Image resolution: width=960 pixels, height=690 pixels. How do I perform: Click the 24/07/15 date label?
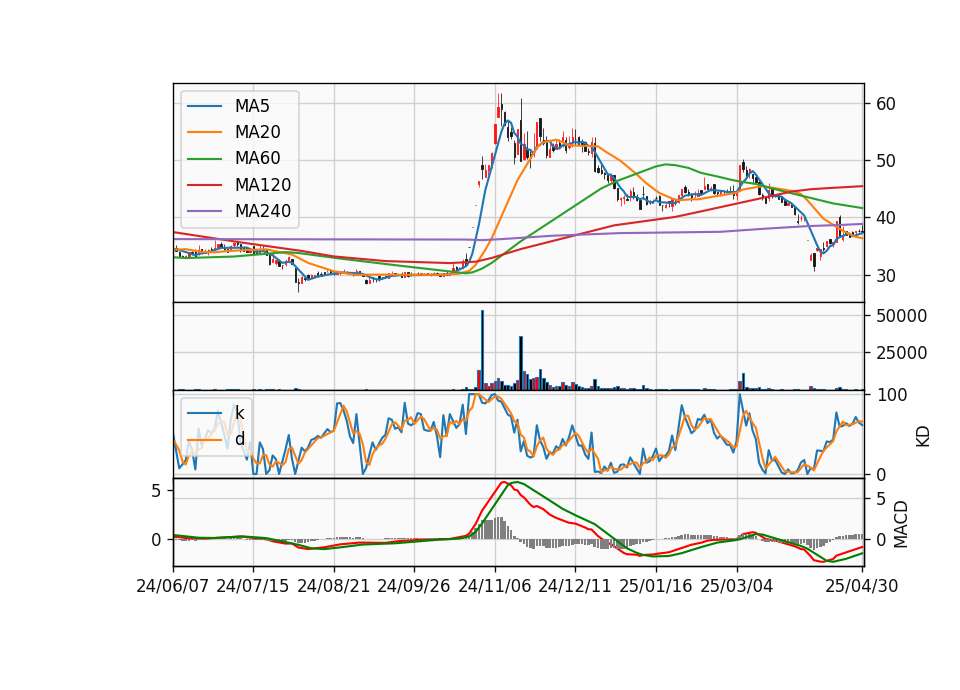253,586
